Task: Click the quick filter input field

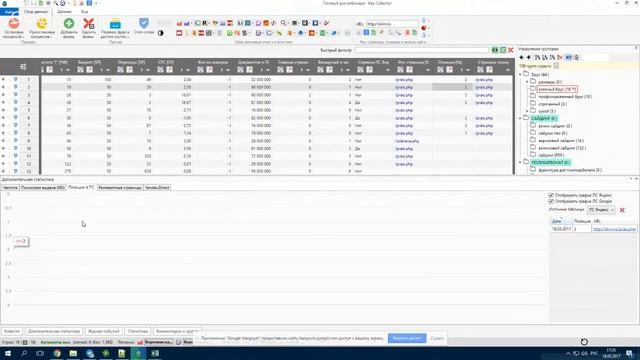Action: 422,50
